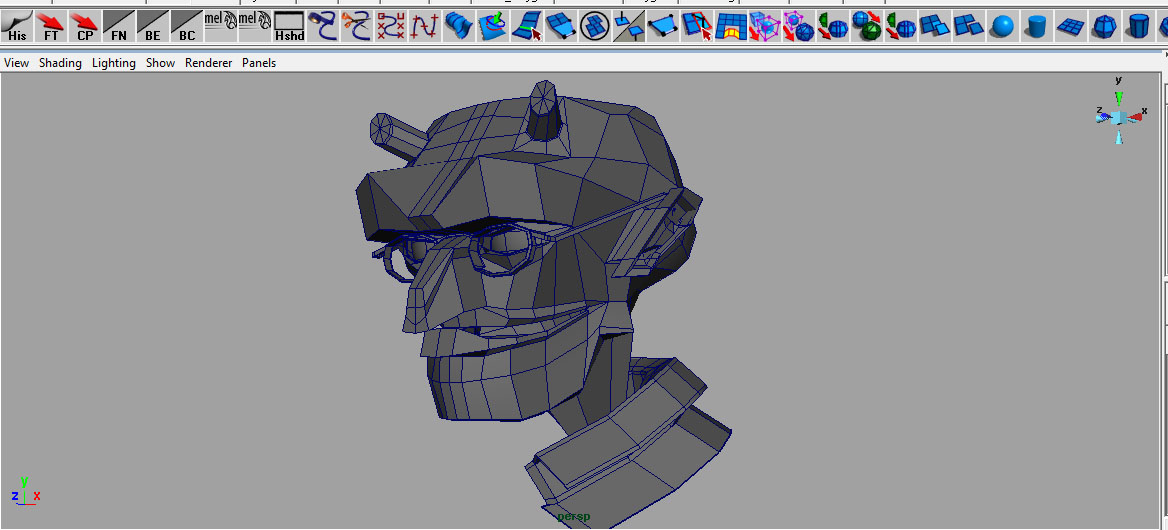Click the wavy Loft surface icon

[x=459, y=26]
